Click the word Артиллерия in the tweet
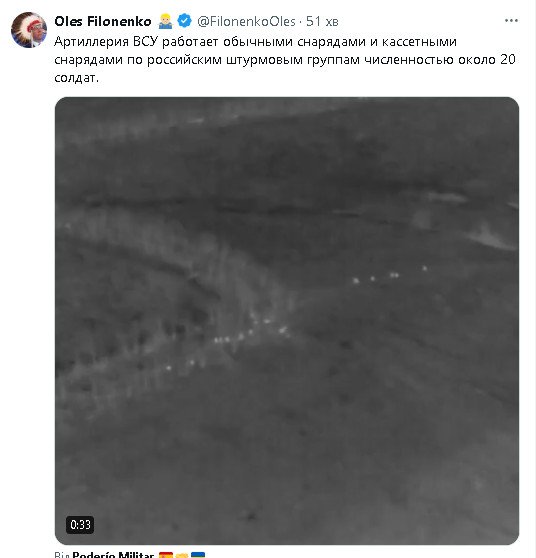 tap(91, 42)
